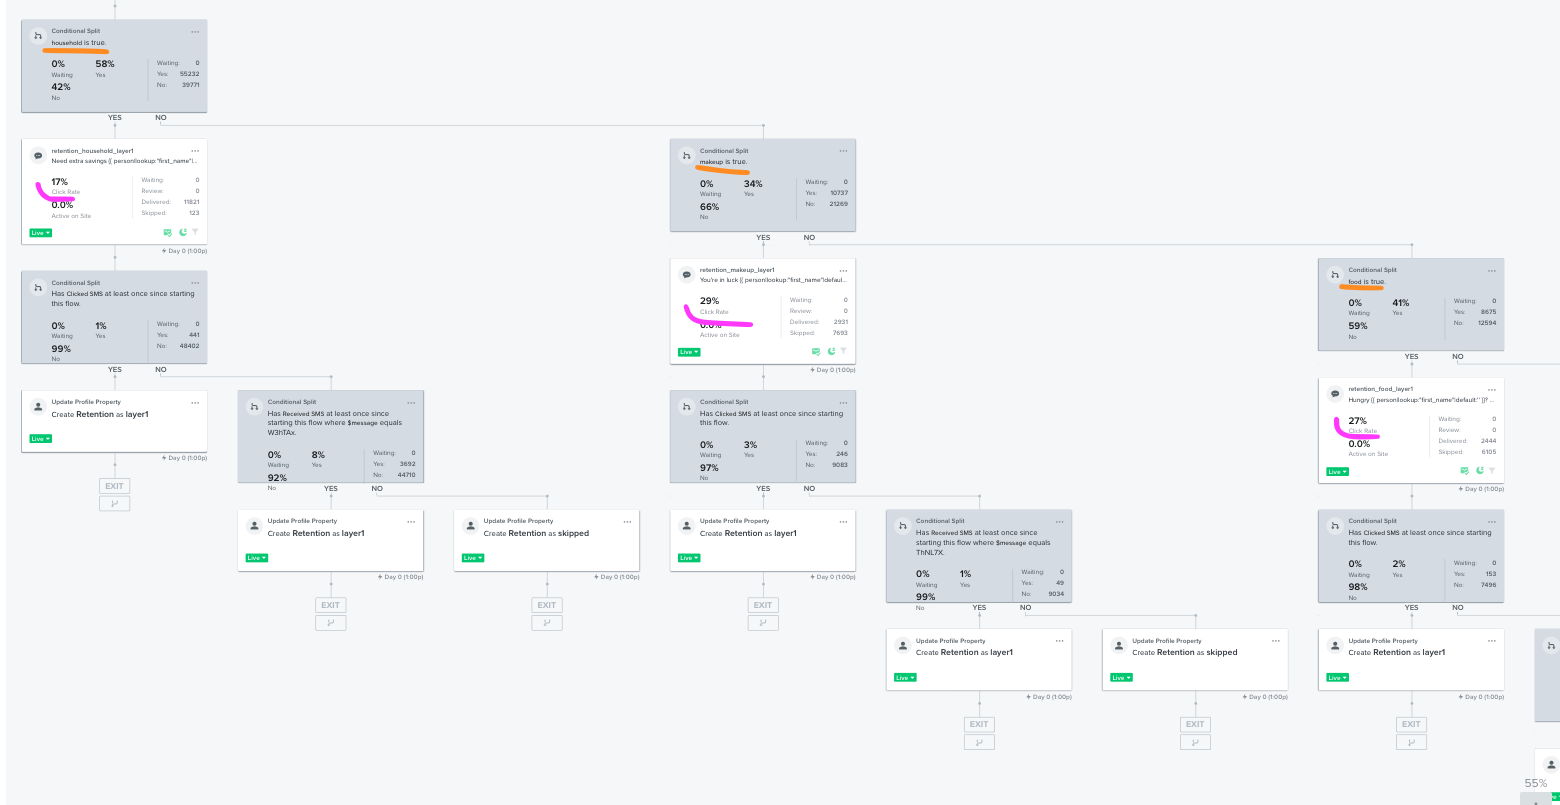Click split icon on 'makeup is true' card
The width and height of the screenshot is (1560, 805).
(x=686, y=155)
